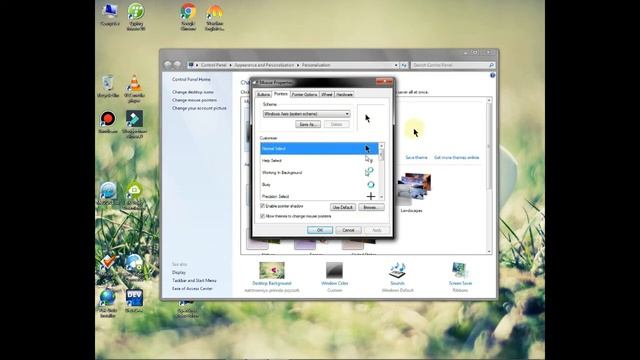
Task: Click the refresh button beside the address bar
Action: (x=404, y=65)
